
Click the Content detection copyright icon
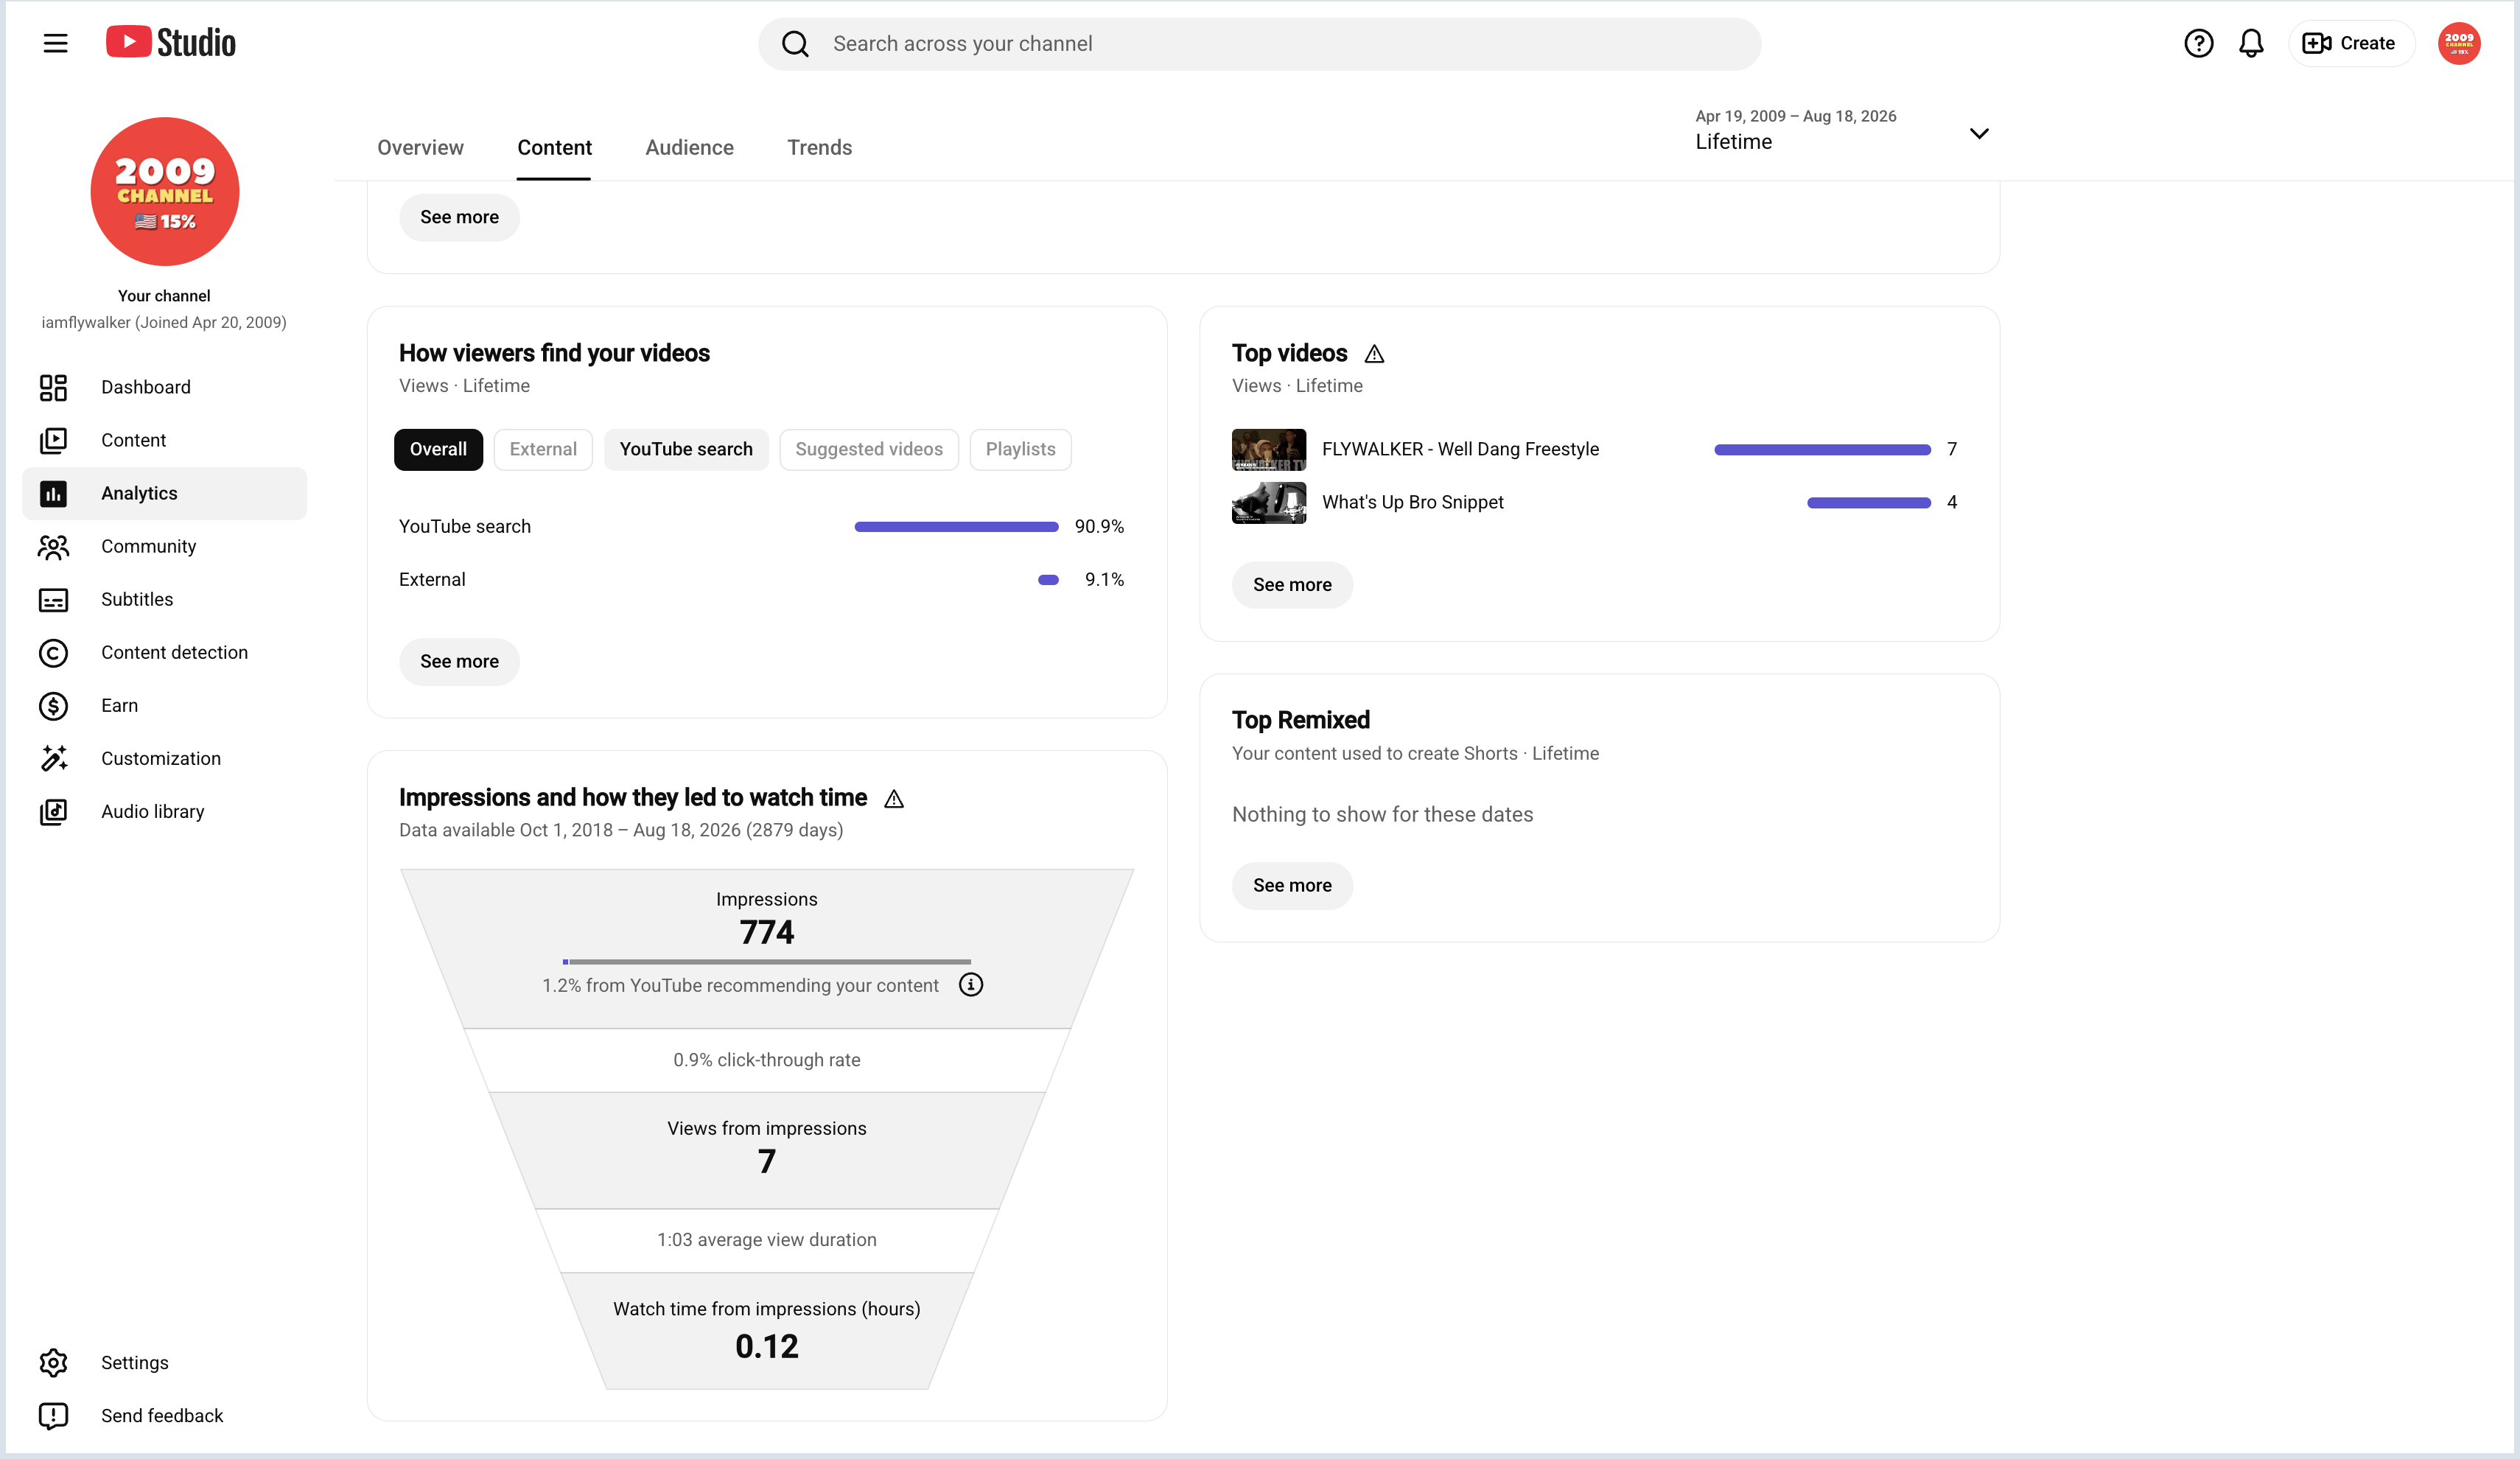[x=53, y=652]
